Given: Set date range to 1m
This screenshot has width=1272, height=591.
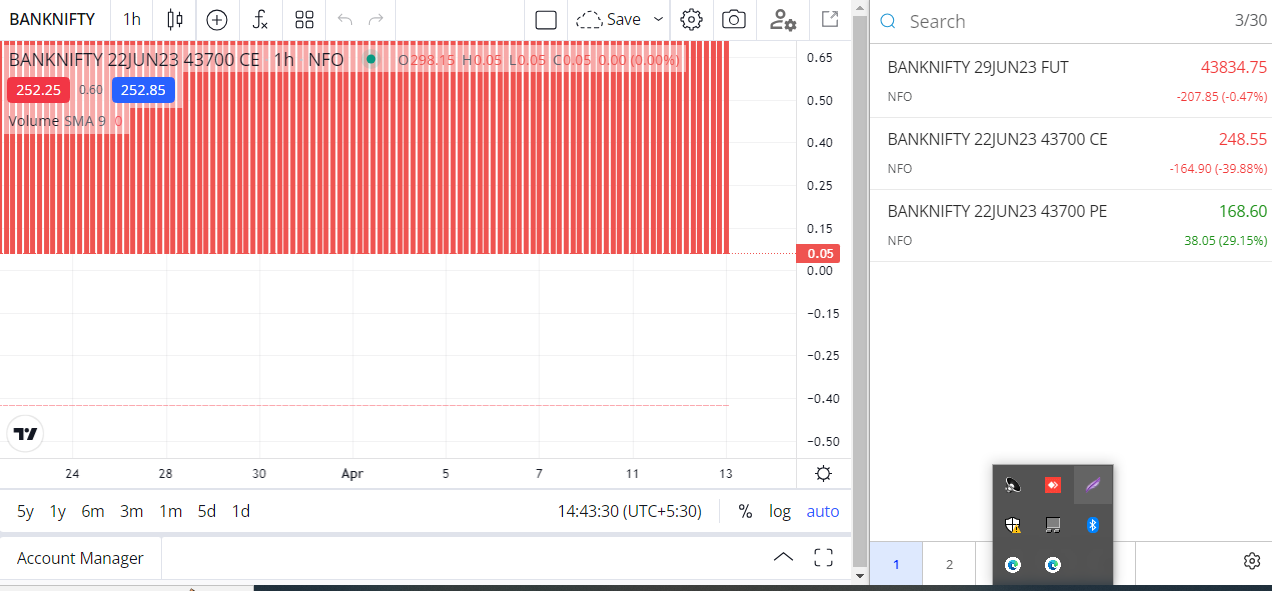Looking at the screenshot, I should coord(171,511).
